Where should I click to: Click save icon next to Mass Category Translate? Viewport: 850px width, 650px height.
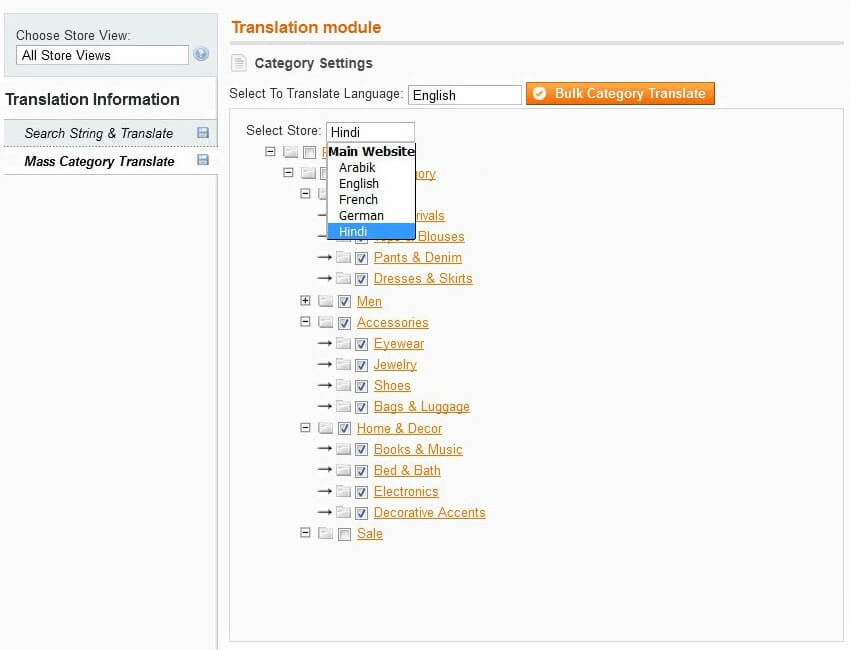pos(203,161)
